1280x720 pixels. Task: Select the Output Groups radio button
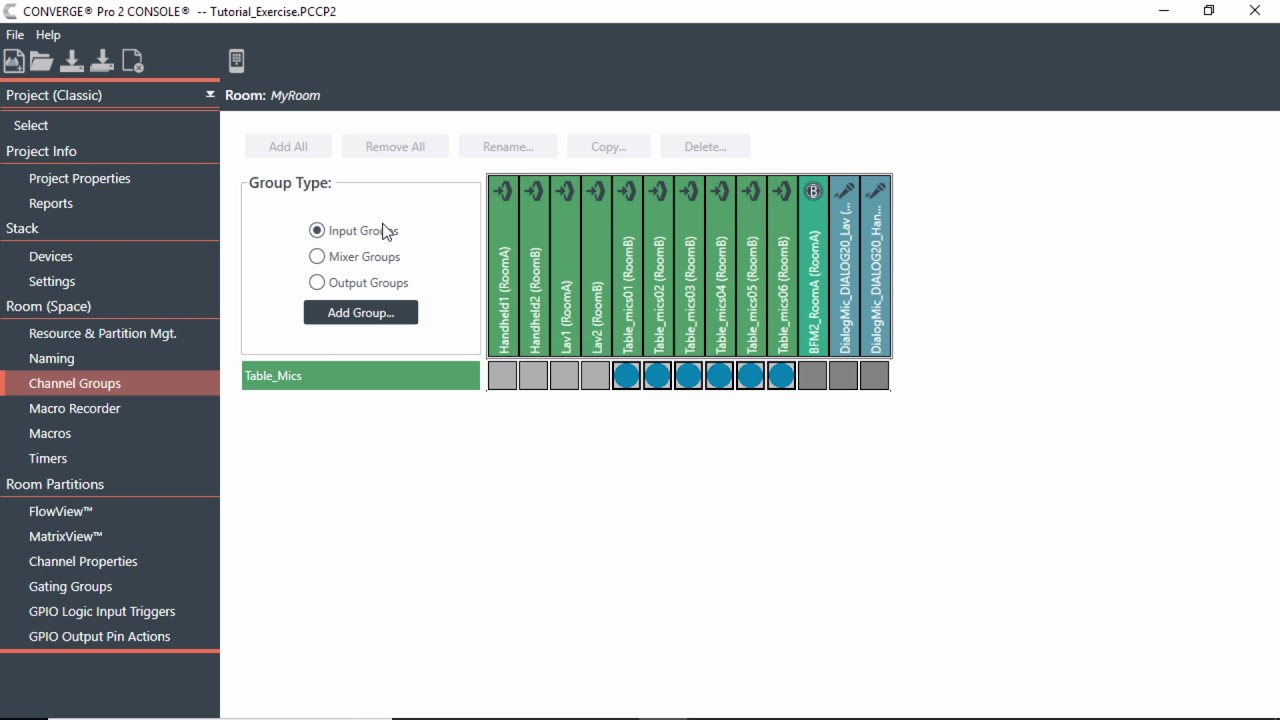click(317, 282)
